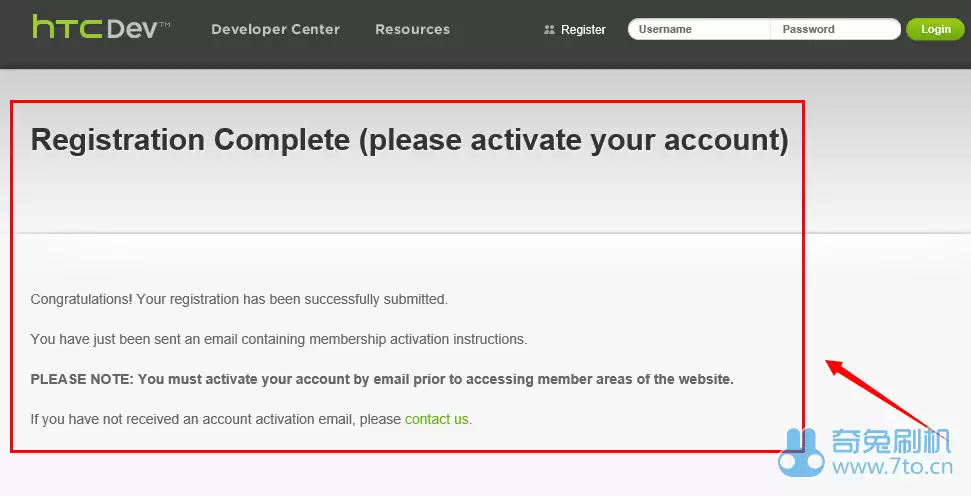Open the Developer Center menu
Screen dimensions: 971x496
(x=275, y=29)
